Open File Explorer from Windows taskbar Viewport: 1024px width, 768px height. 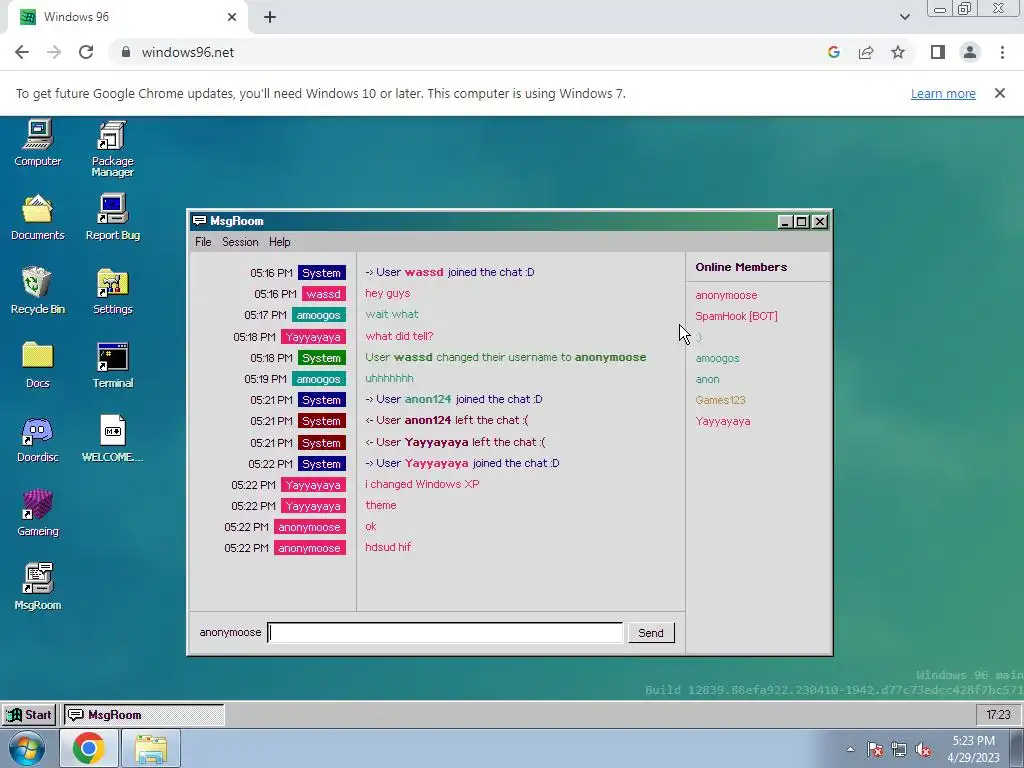pos(151,748)
